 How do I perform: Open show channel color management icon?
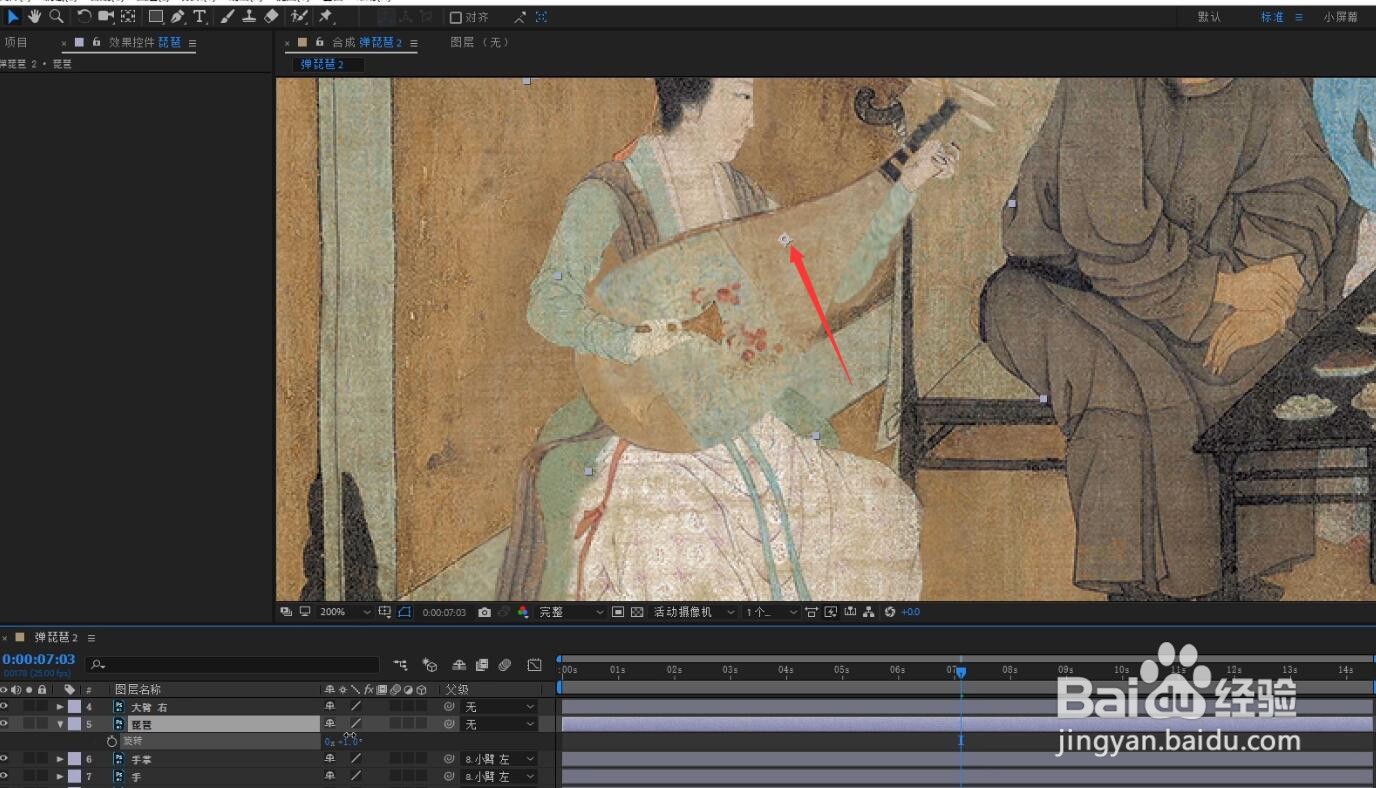[523, 612]
